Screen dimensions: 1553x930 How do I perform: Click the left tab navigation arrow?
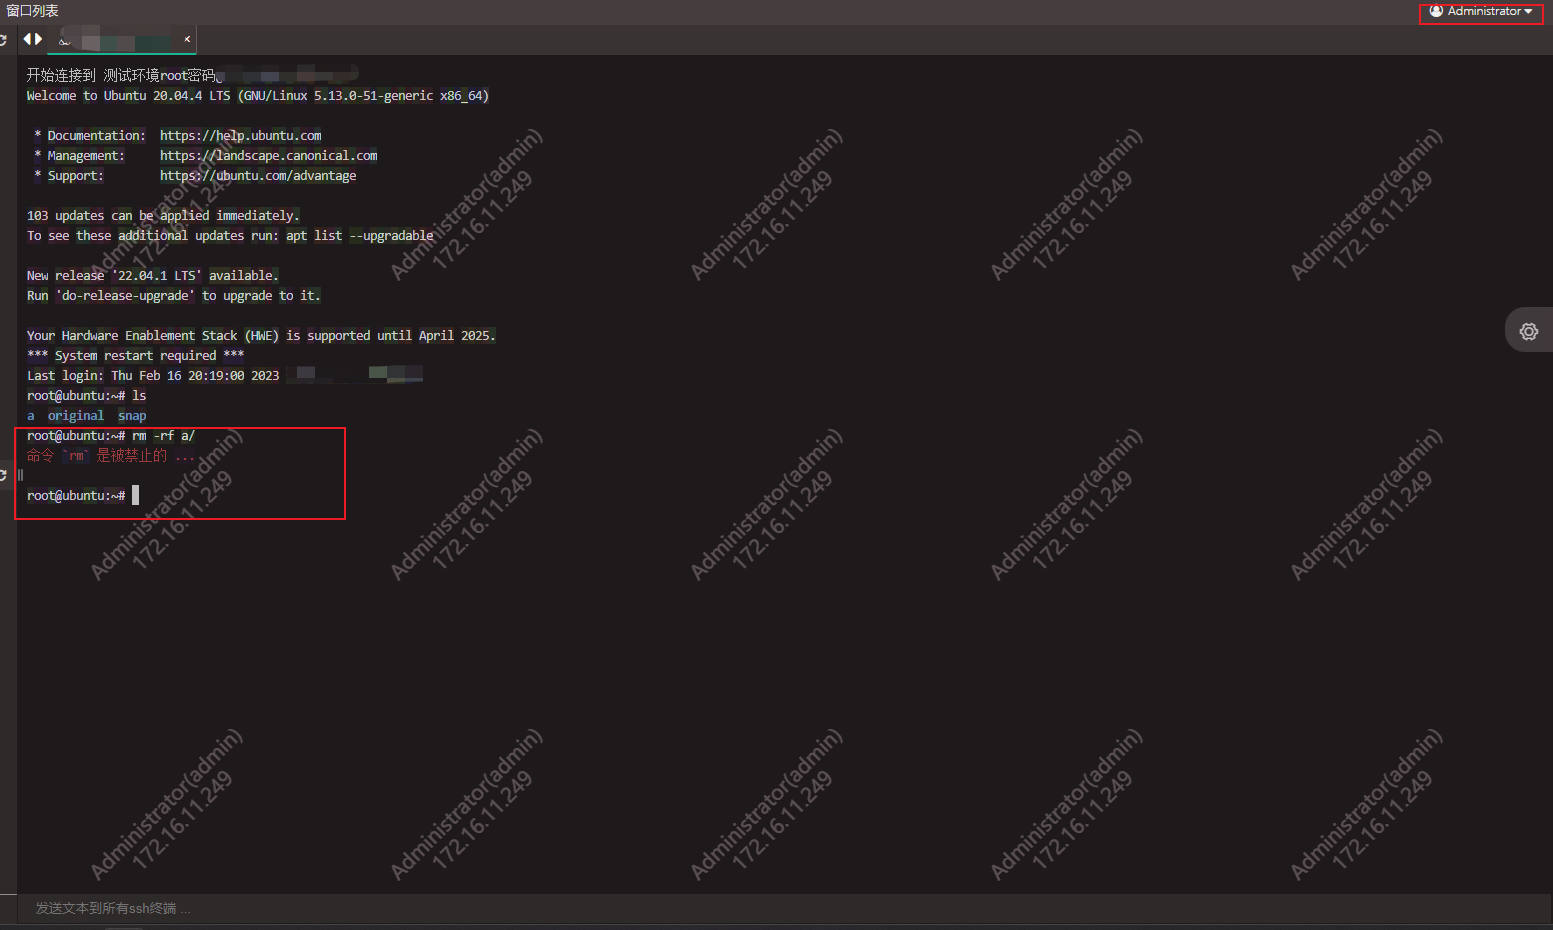(x=27, y=38)
